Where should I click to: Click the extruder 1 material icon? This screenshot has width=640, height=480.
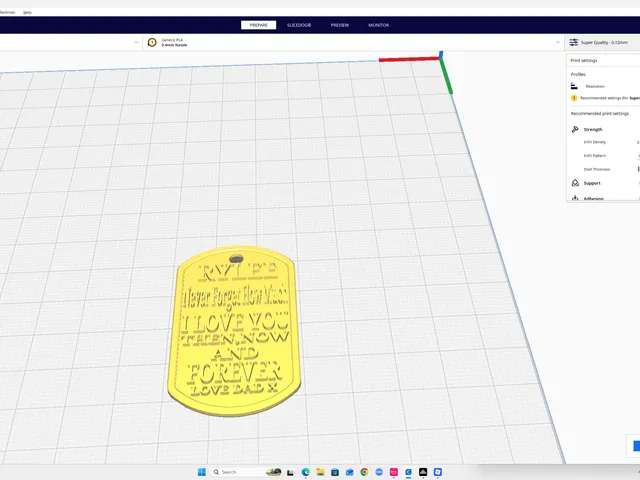[152, 42]
